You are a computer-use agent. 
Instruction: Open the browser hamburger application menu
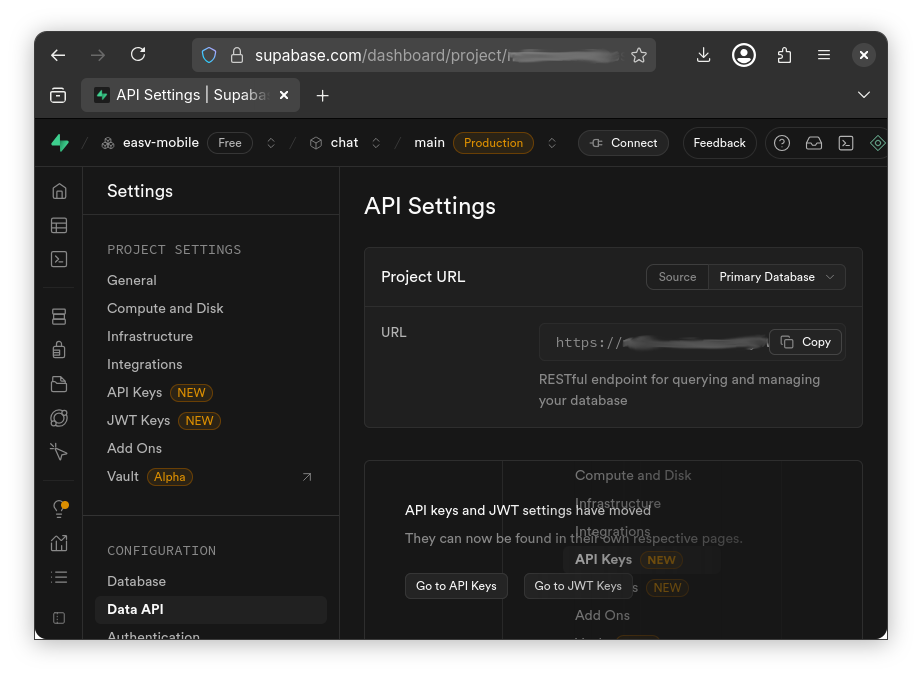point(824,55)
